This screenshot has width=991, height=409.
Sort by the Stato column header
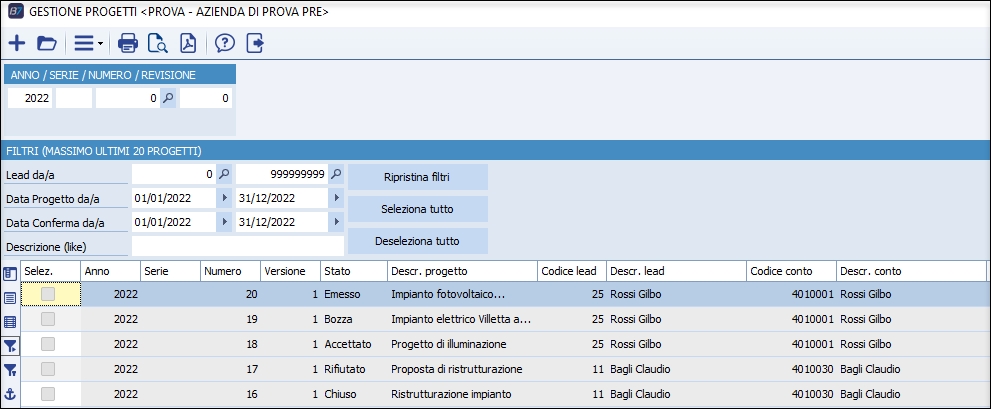pos(353,271)
